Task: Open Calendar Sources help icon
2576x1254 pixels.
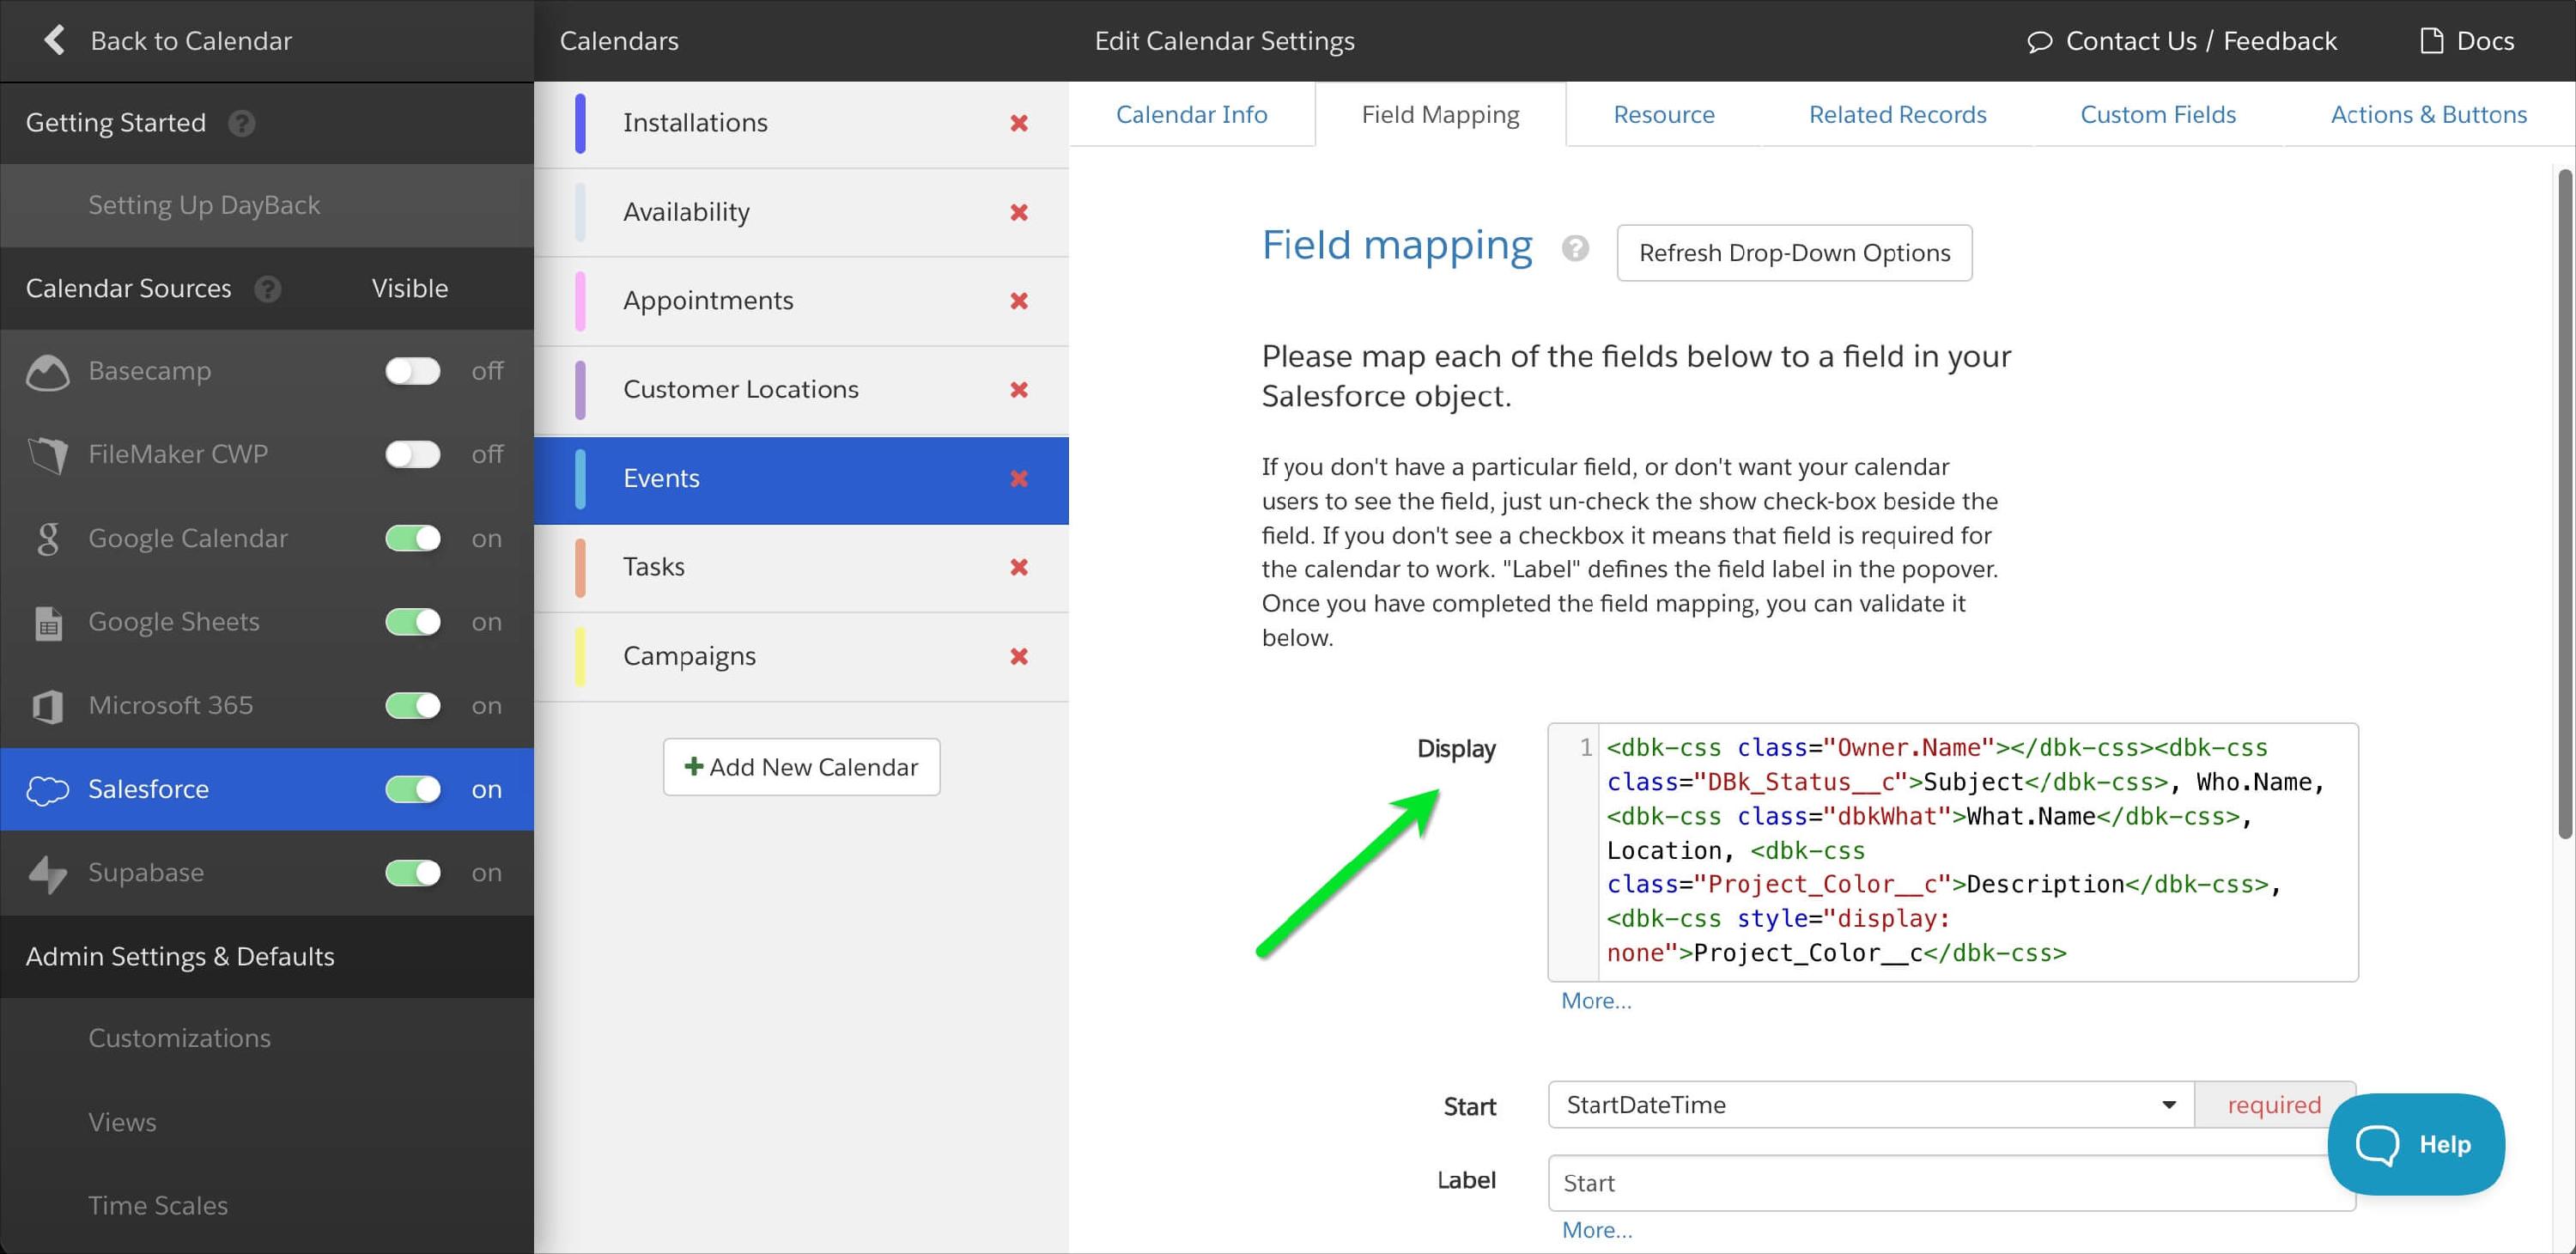Action: (x=267, y=289)
